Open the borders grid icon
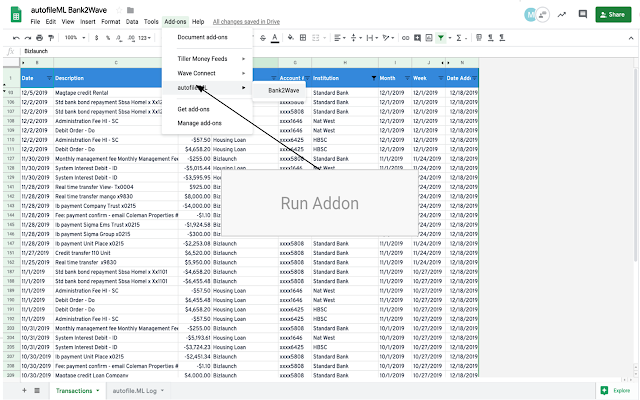 tap(303, 38)
